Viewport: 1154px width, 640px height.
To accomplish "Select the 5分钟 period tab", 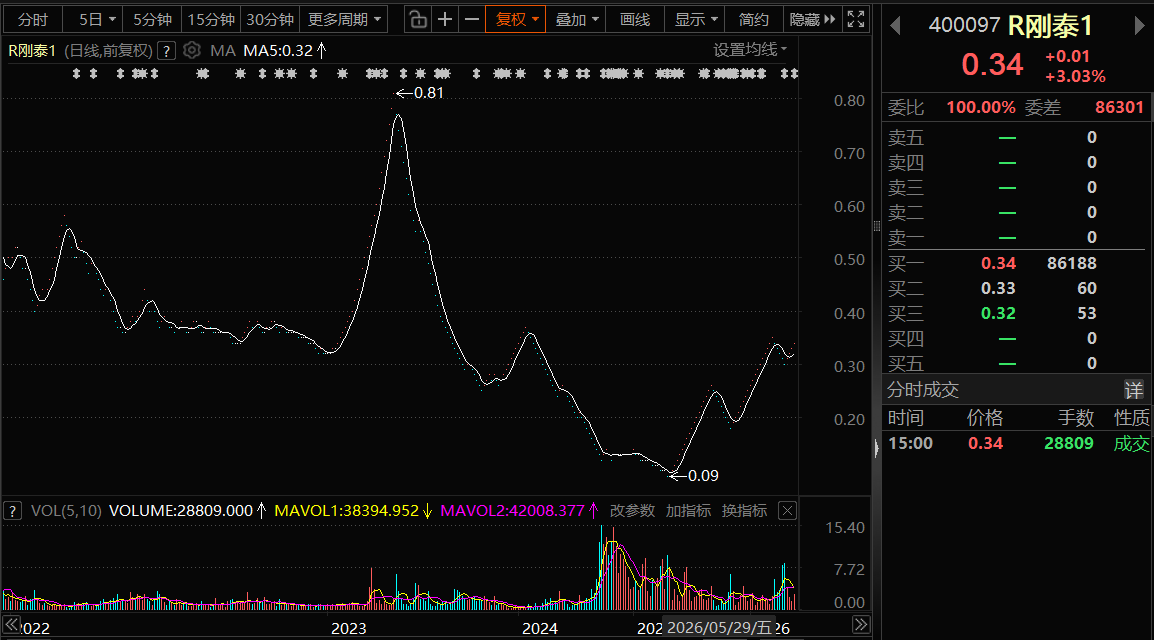I will click(x=152, y=19).
